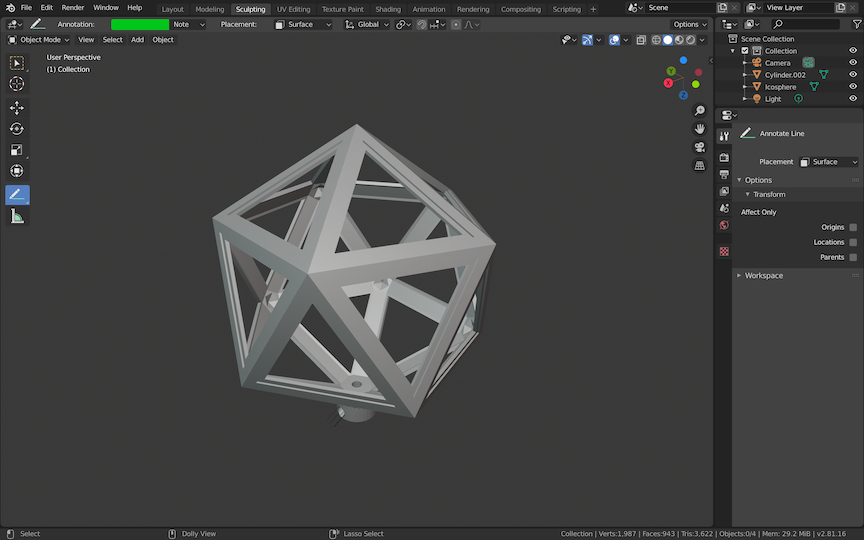Open the Global orientation dropdown
The height and width of the screenshot is (540, 864).
tap(368, 24)
